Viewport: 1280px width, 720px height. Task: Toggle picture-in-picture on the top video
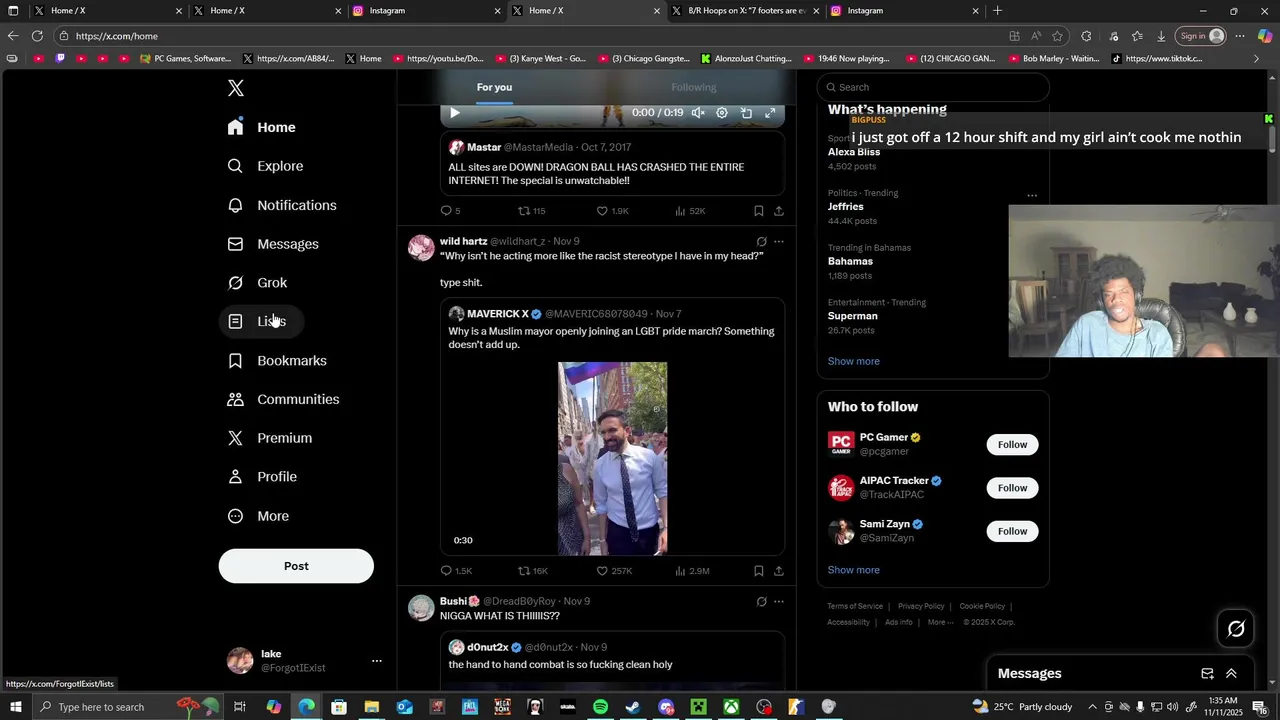point(746,113)
